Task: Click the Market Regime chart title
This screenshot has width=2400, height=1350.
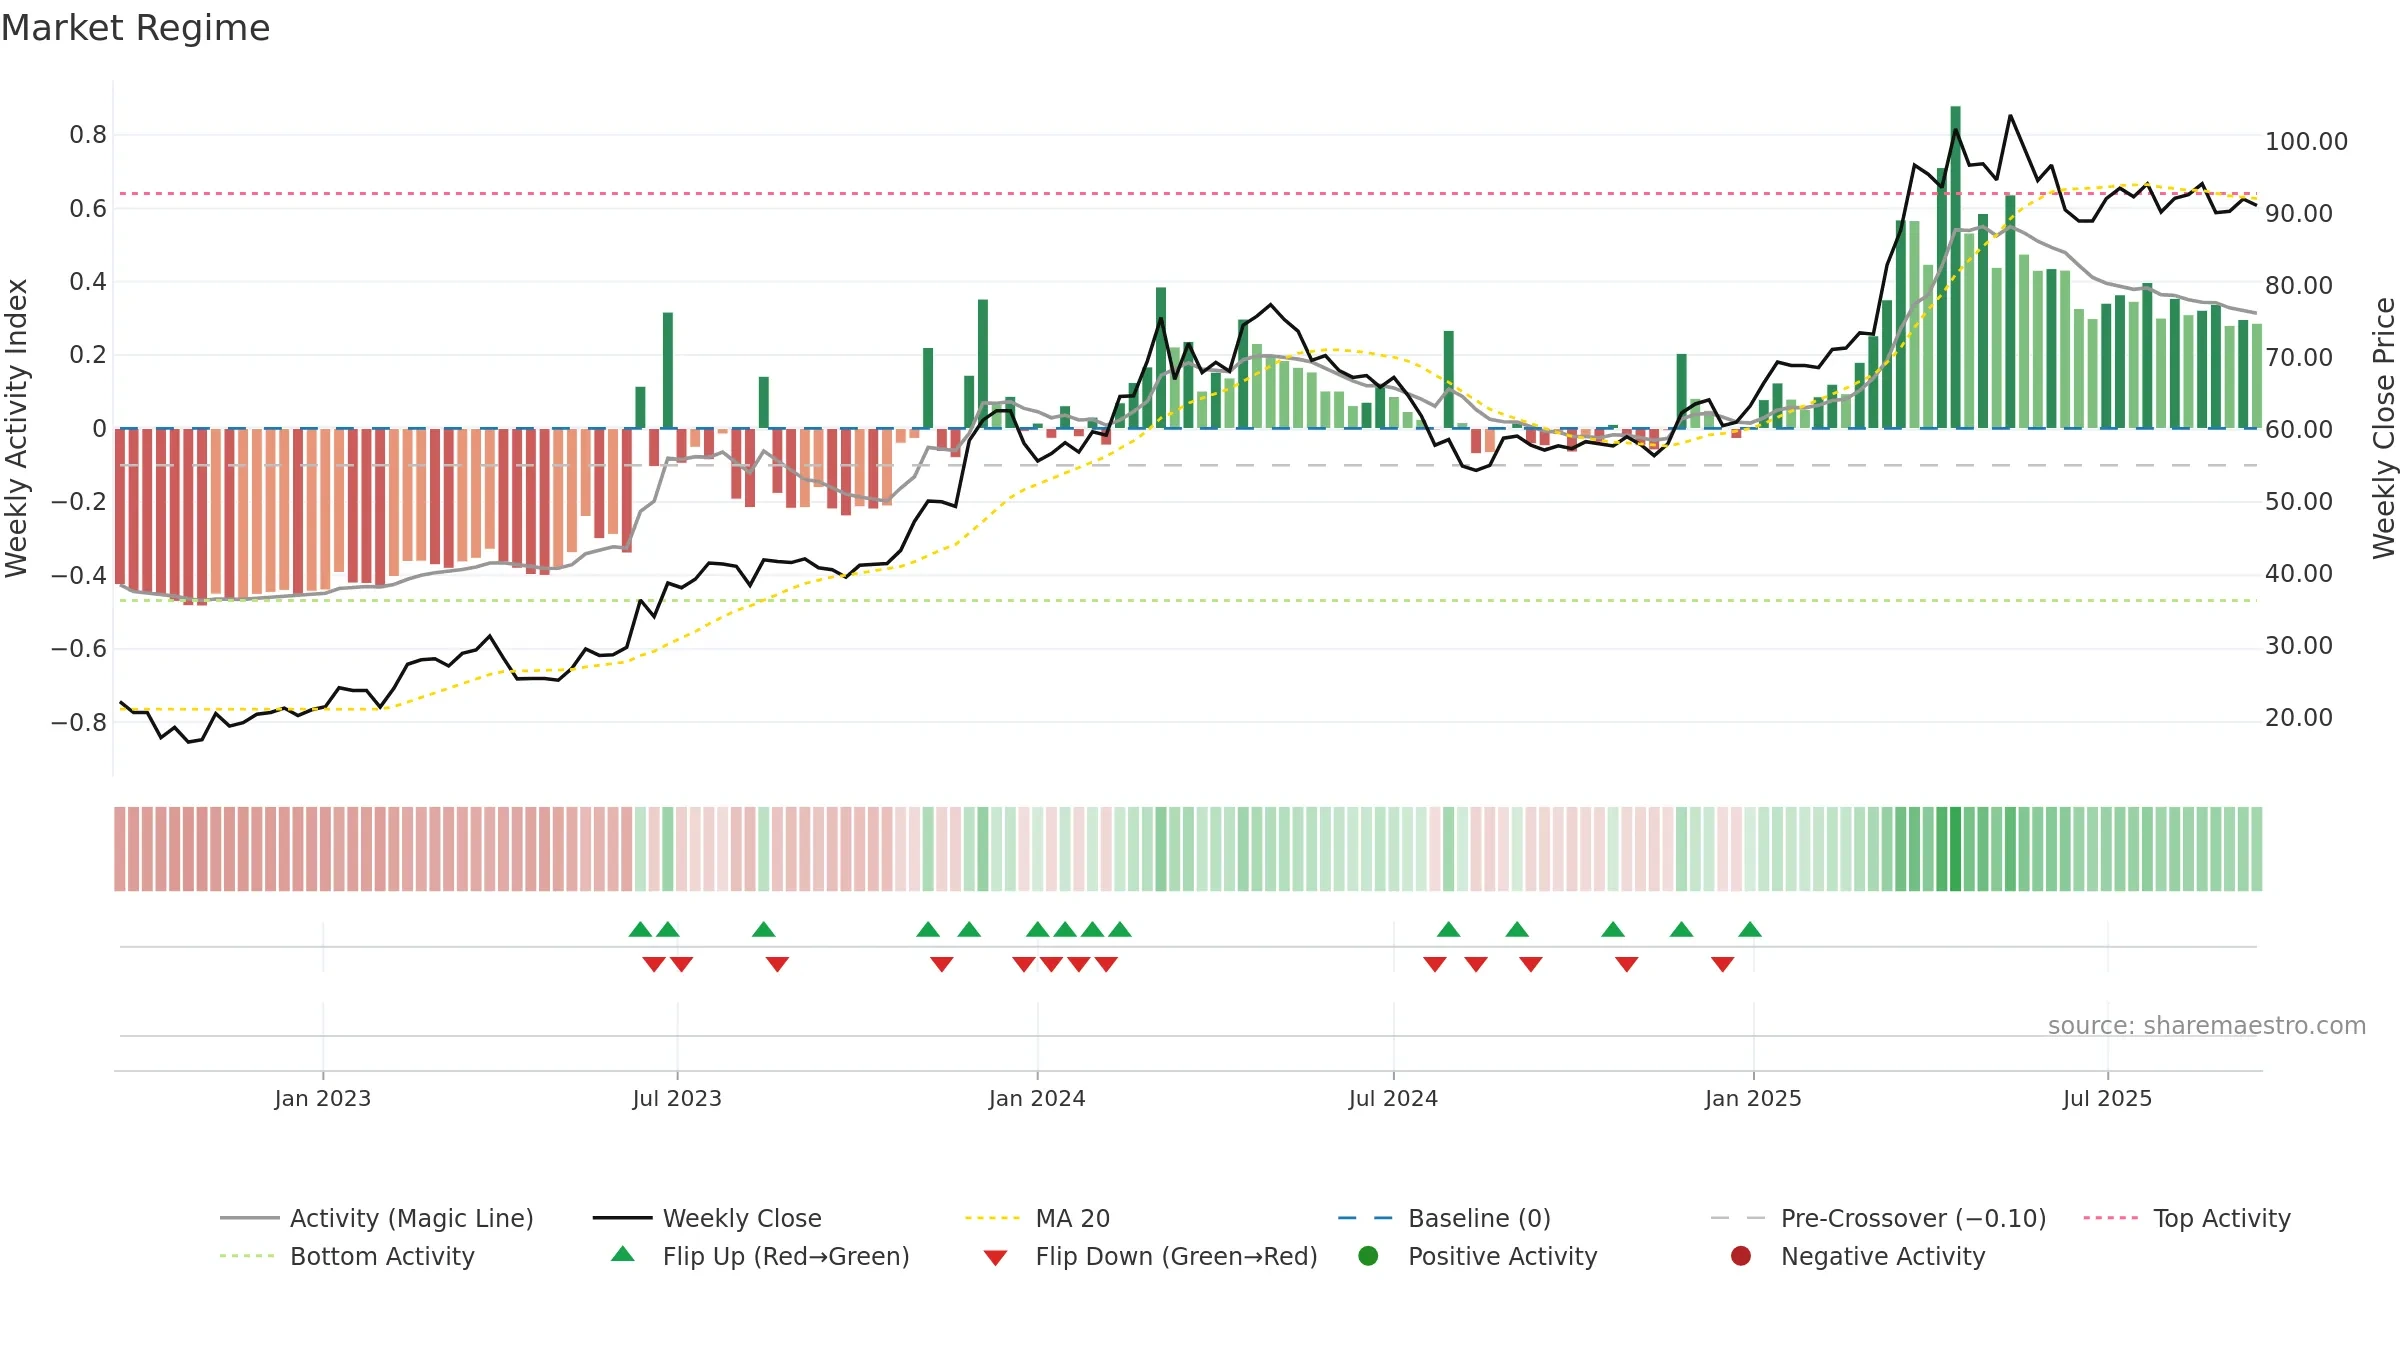Action: point(136,28)
